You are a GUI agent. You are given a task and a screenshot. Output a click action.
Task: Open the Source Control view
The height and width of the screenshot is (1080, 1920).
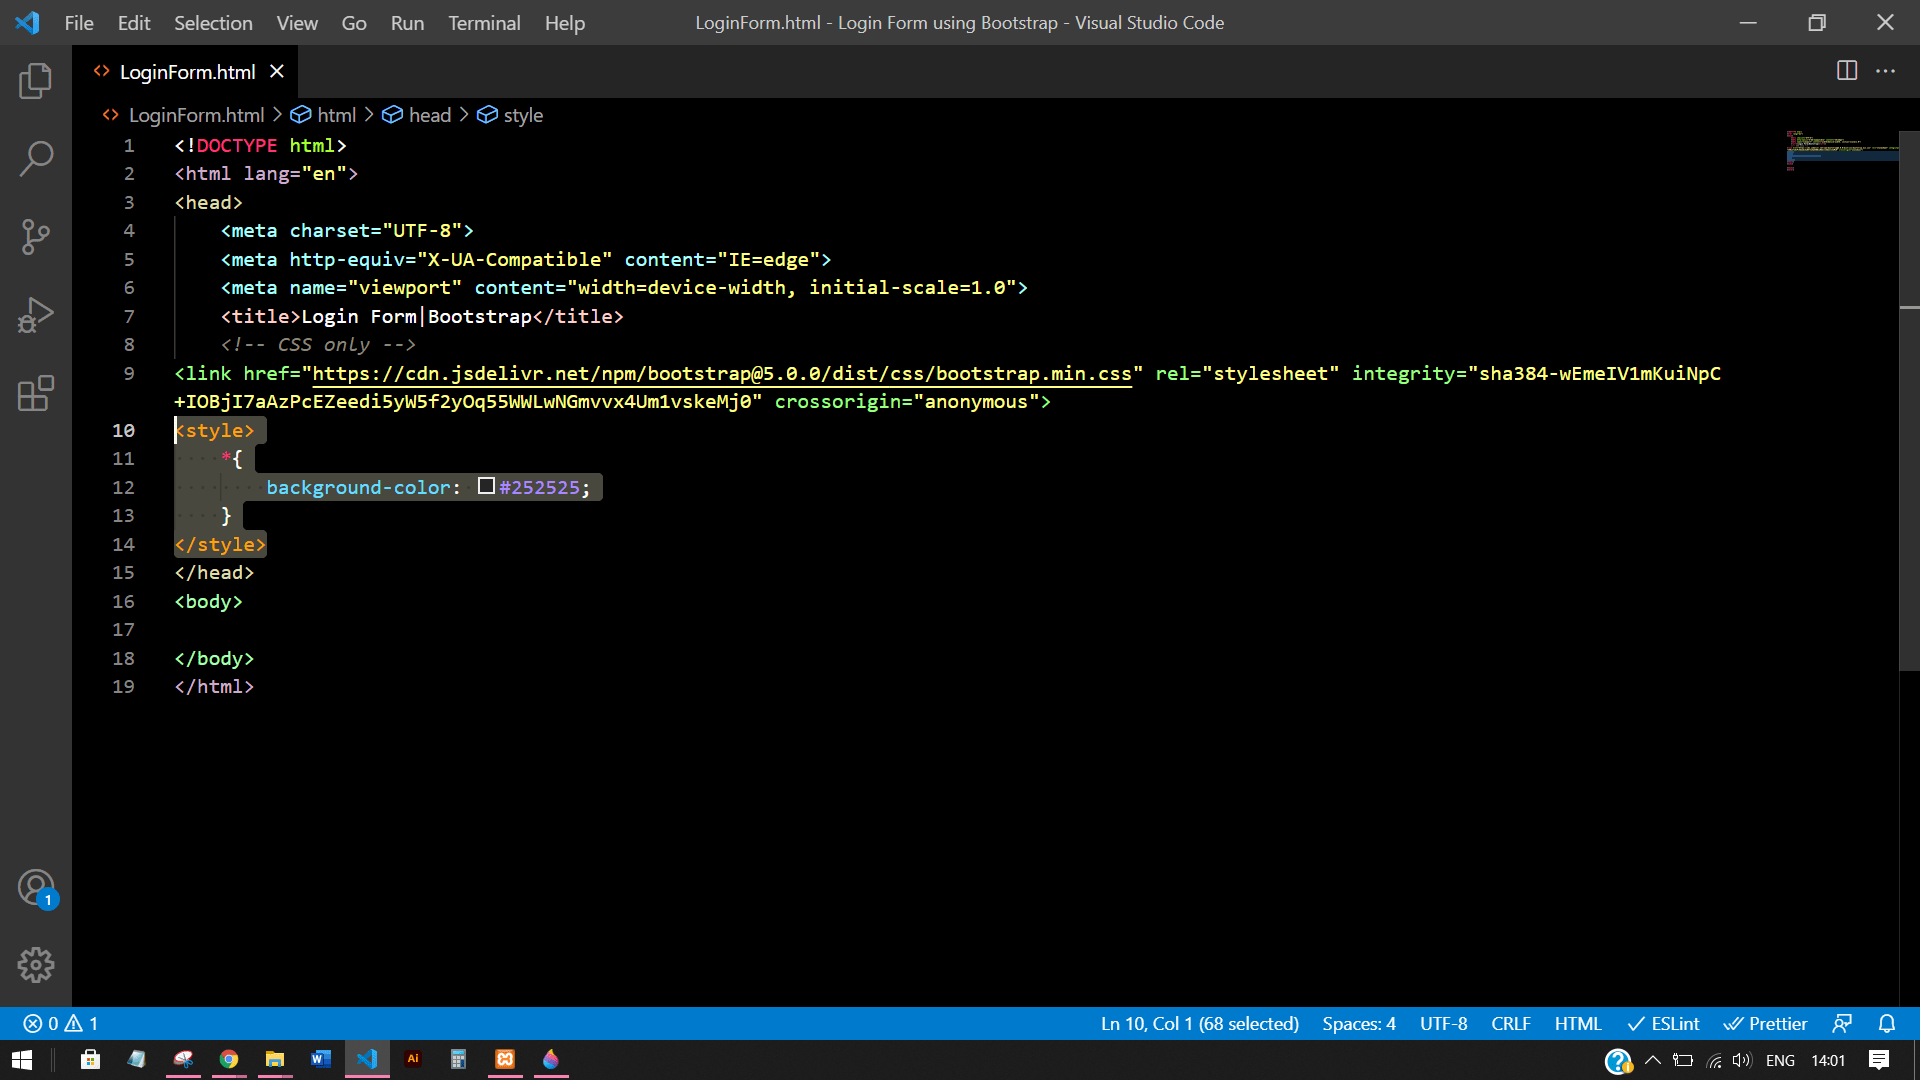(36, 237)
